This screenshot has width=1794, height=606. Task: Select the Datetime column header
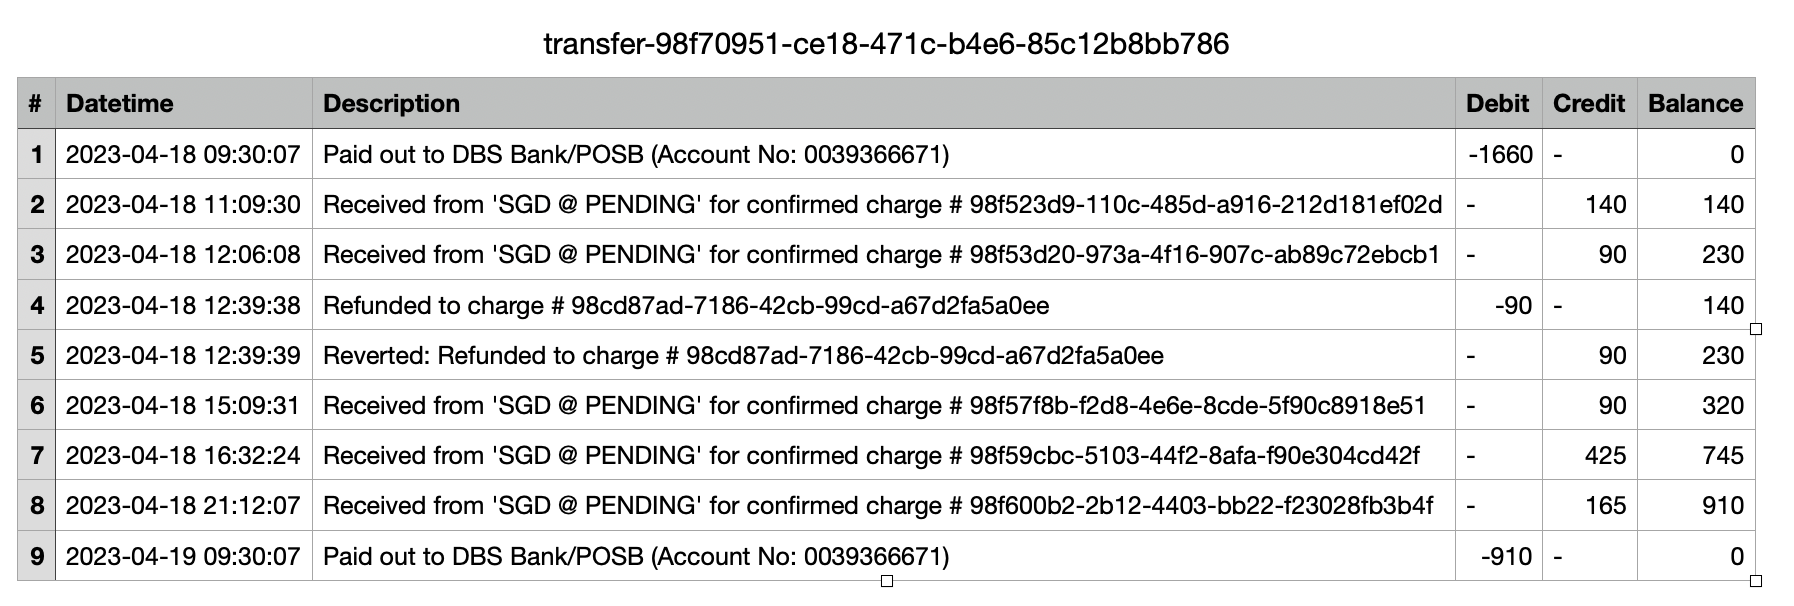tap(184, 103)
